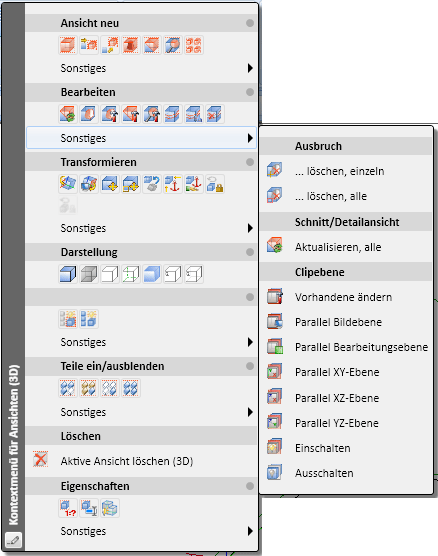Toggle the gray dot on Ansicht neu header
This screenshot has height=556, width=438.
(x=250, y=23)
